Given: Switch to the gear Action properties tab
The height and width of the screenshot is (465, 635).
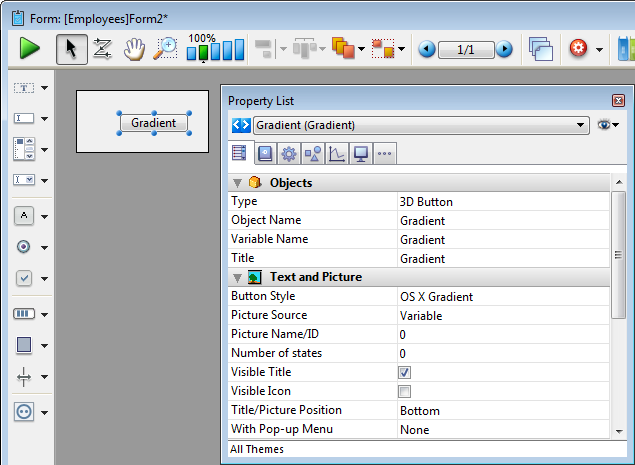Looking at the screenshot, I should (288, 153).
